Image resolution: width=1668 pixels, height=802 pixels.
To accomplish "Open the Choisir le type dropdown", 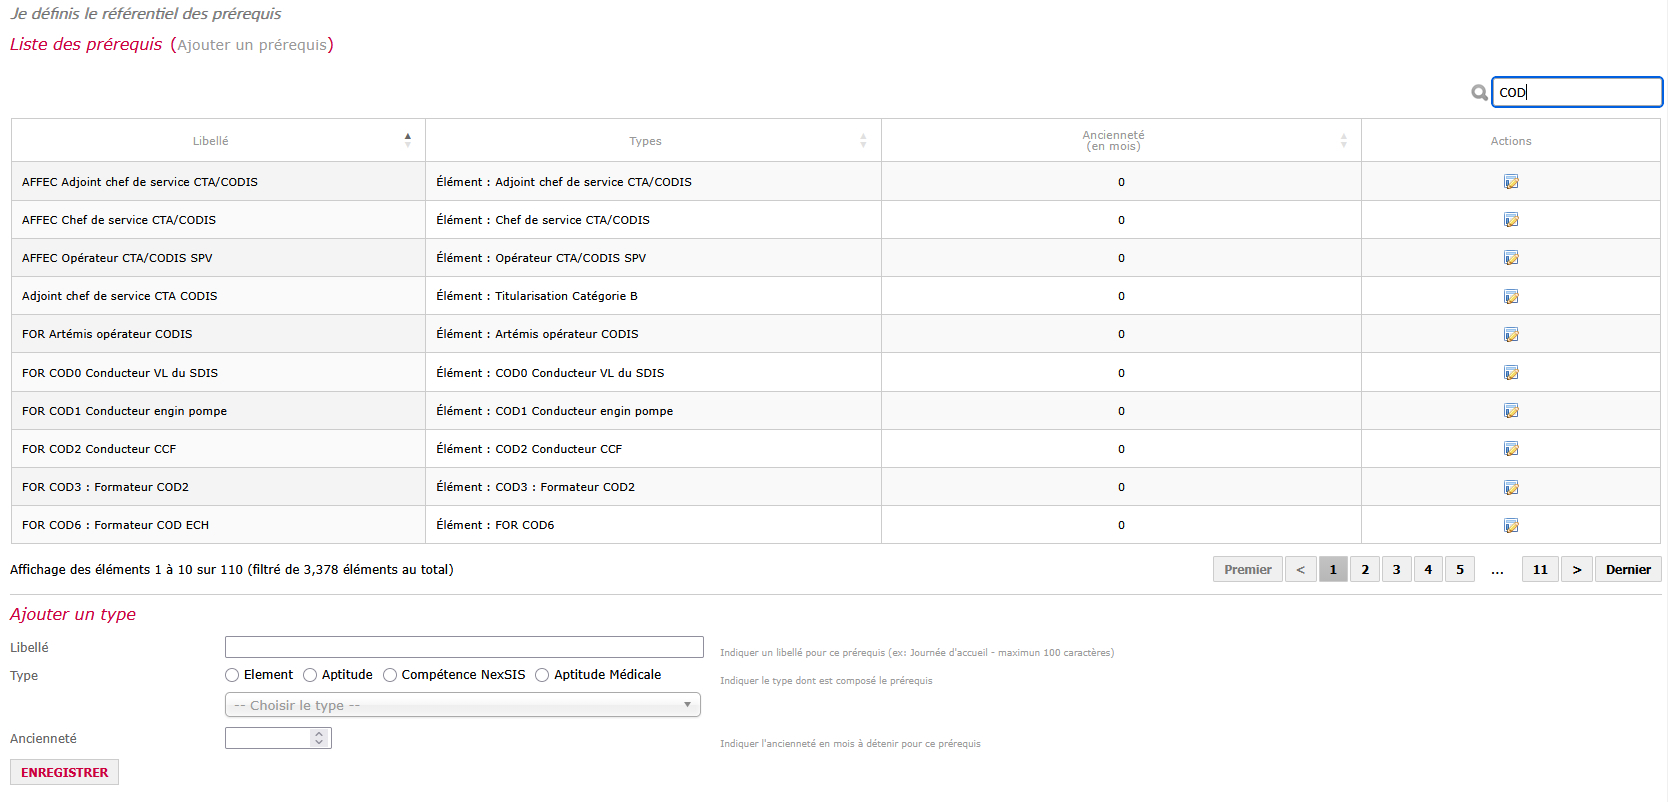I will (463, 705).
